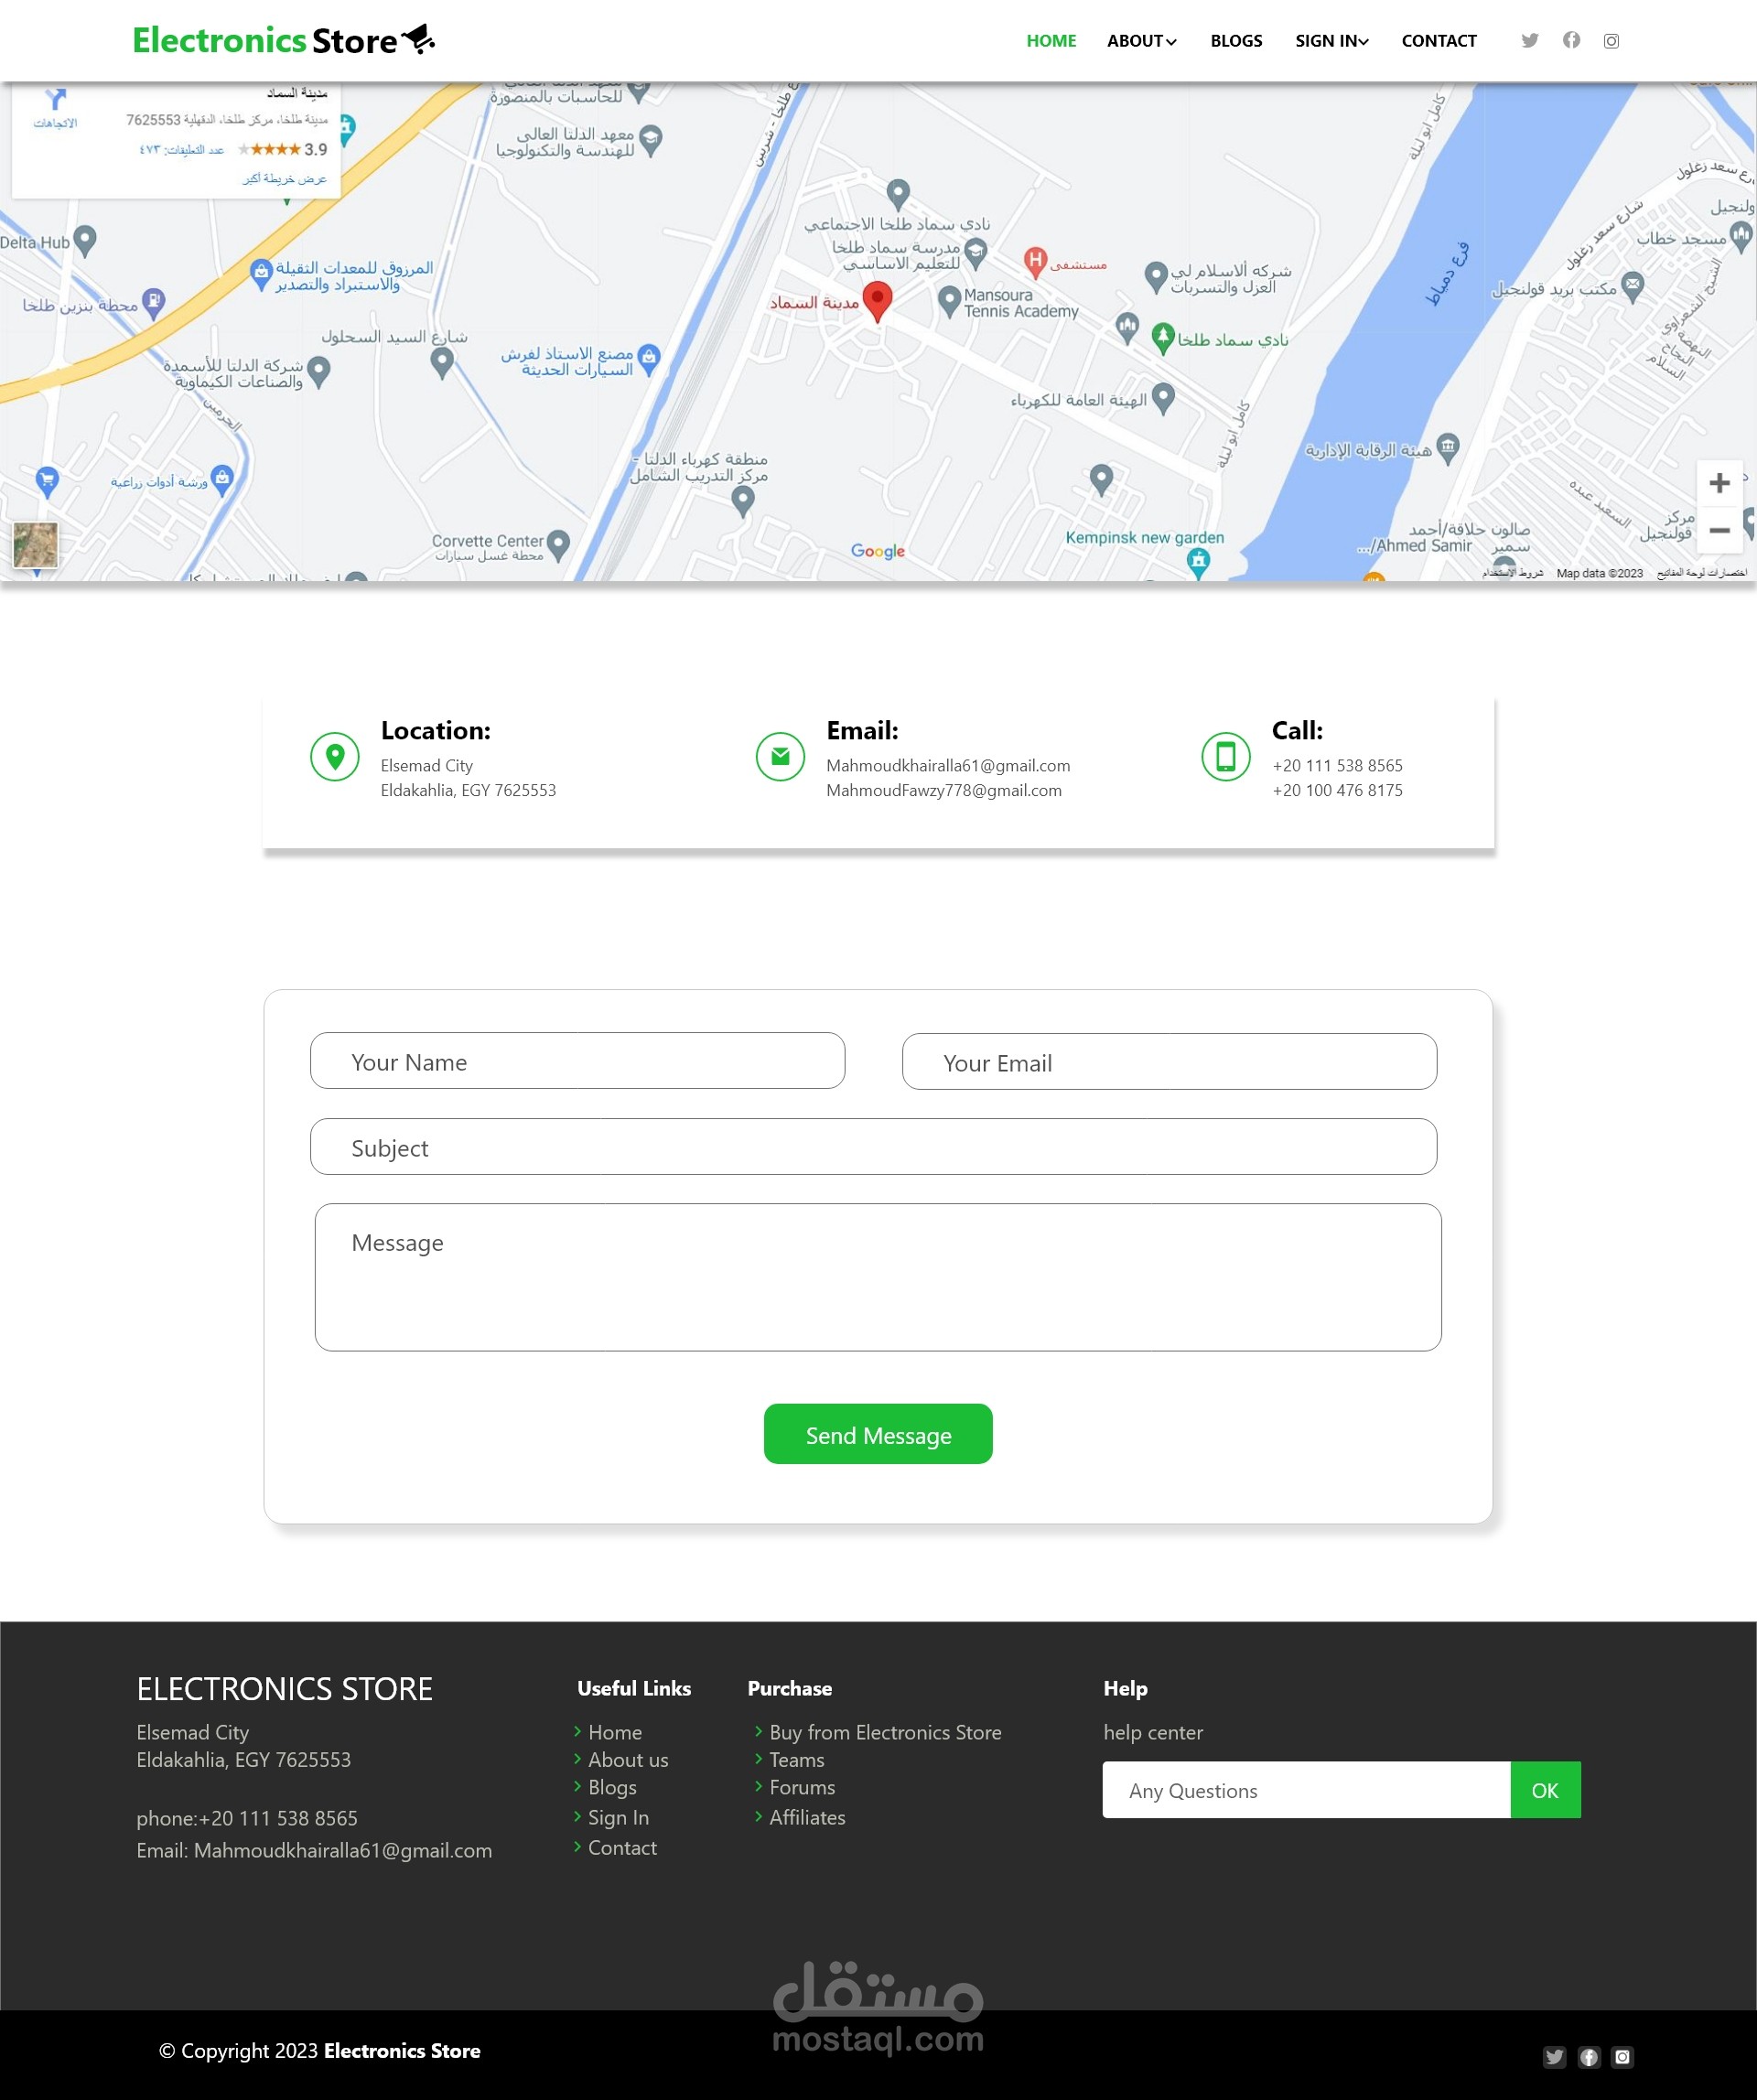Click the footer Instagram icon

(x=1622, y=2056)
